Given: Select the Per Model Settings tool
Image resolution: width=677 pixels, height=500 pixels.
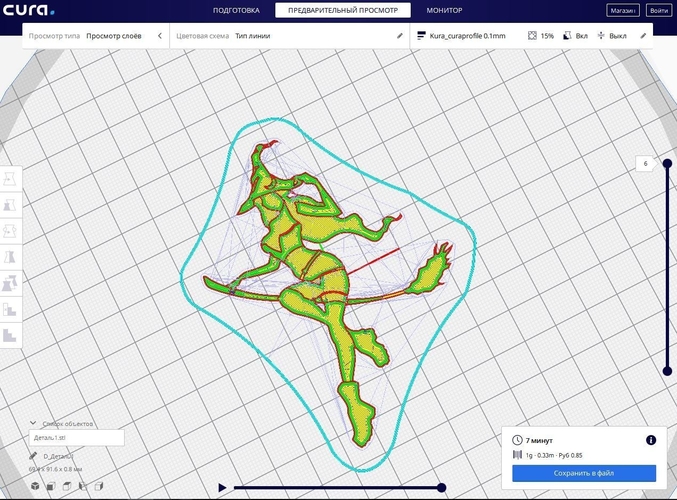Looking at the screenshot, I should (x=9, y=284).
